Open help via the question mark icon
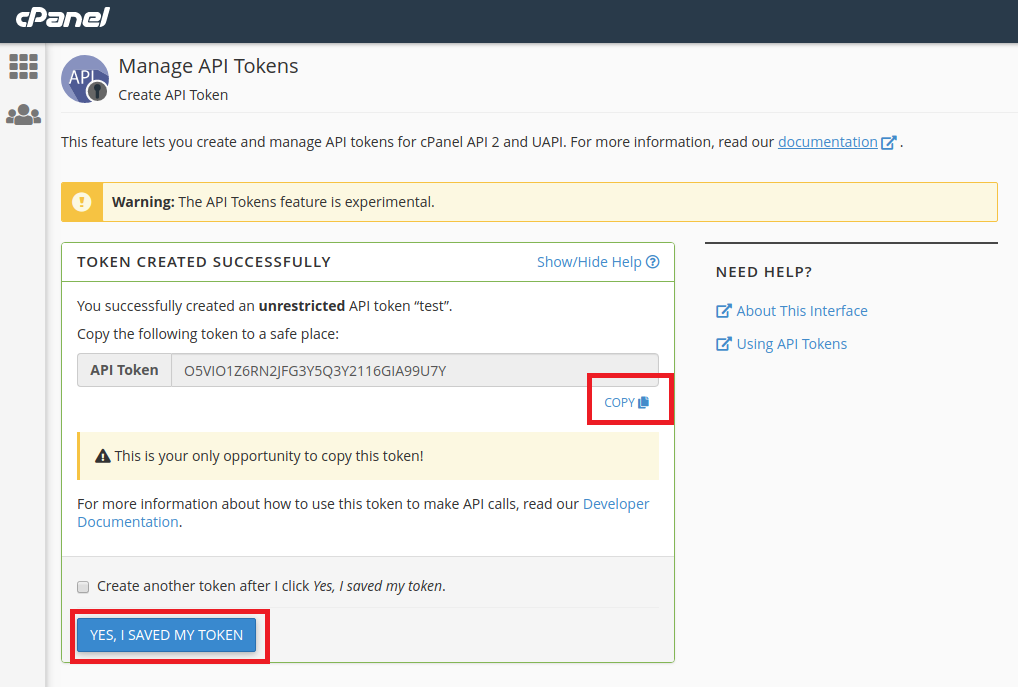This screenshot has height=687, width=1018. coord(652,261)
